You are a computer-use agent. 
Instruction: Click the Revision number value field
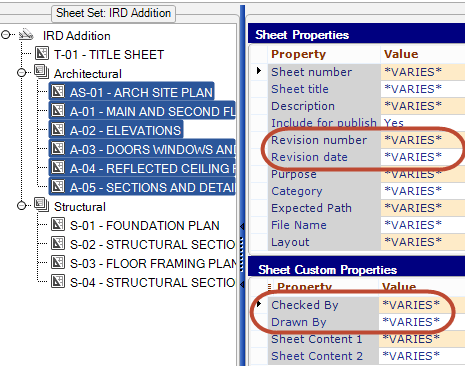coord(423,140)
